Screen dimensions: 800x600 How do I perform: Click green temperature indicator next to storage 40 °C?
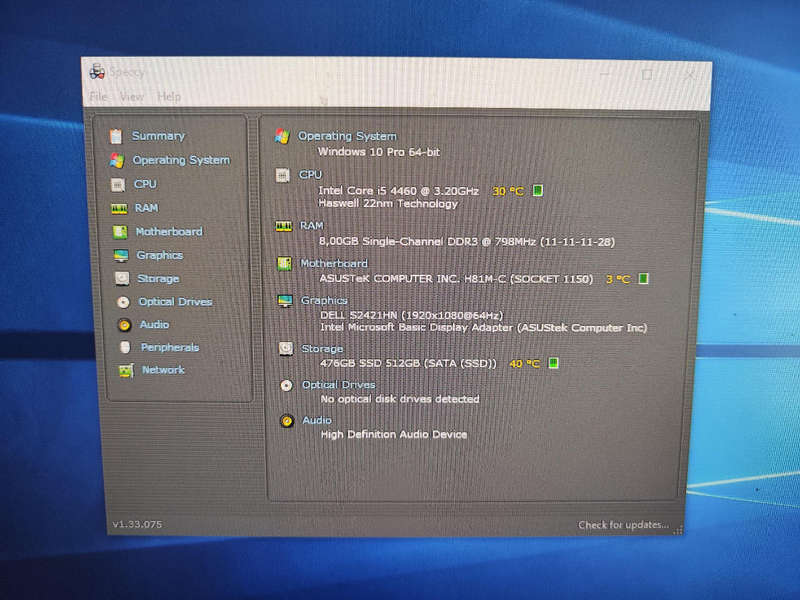pos(553,363)
